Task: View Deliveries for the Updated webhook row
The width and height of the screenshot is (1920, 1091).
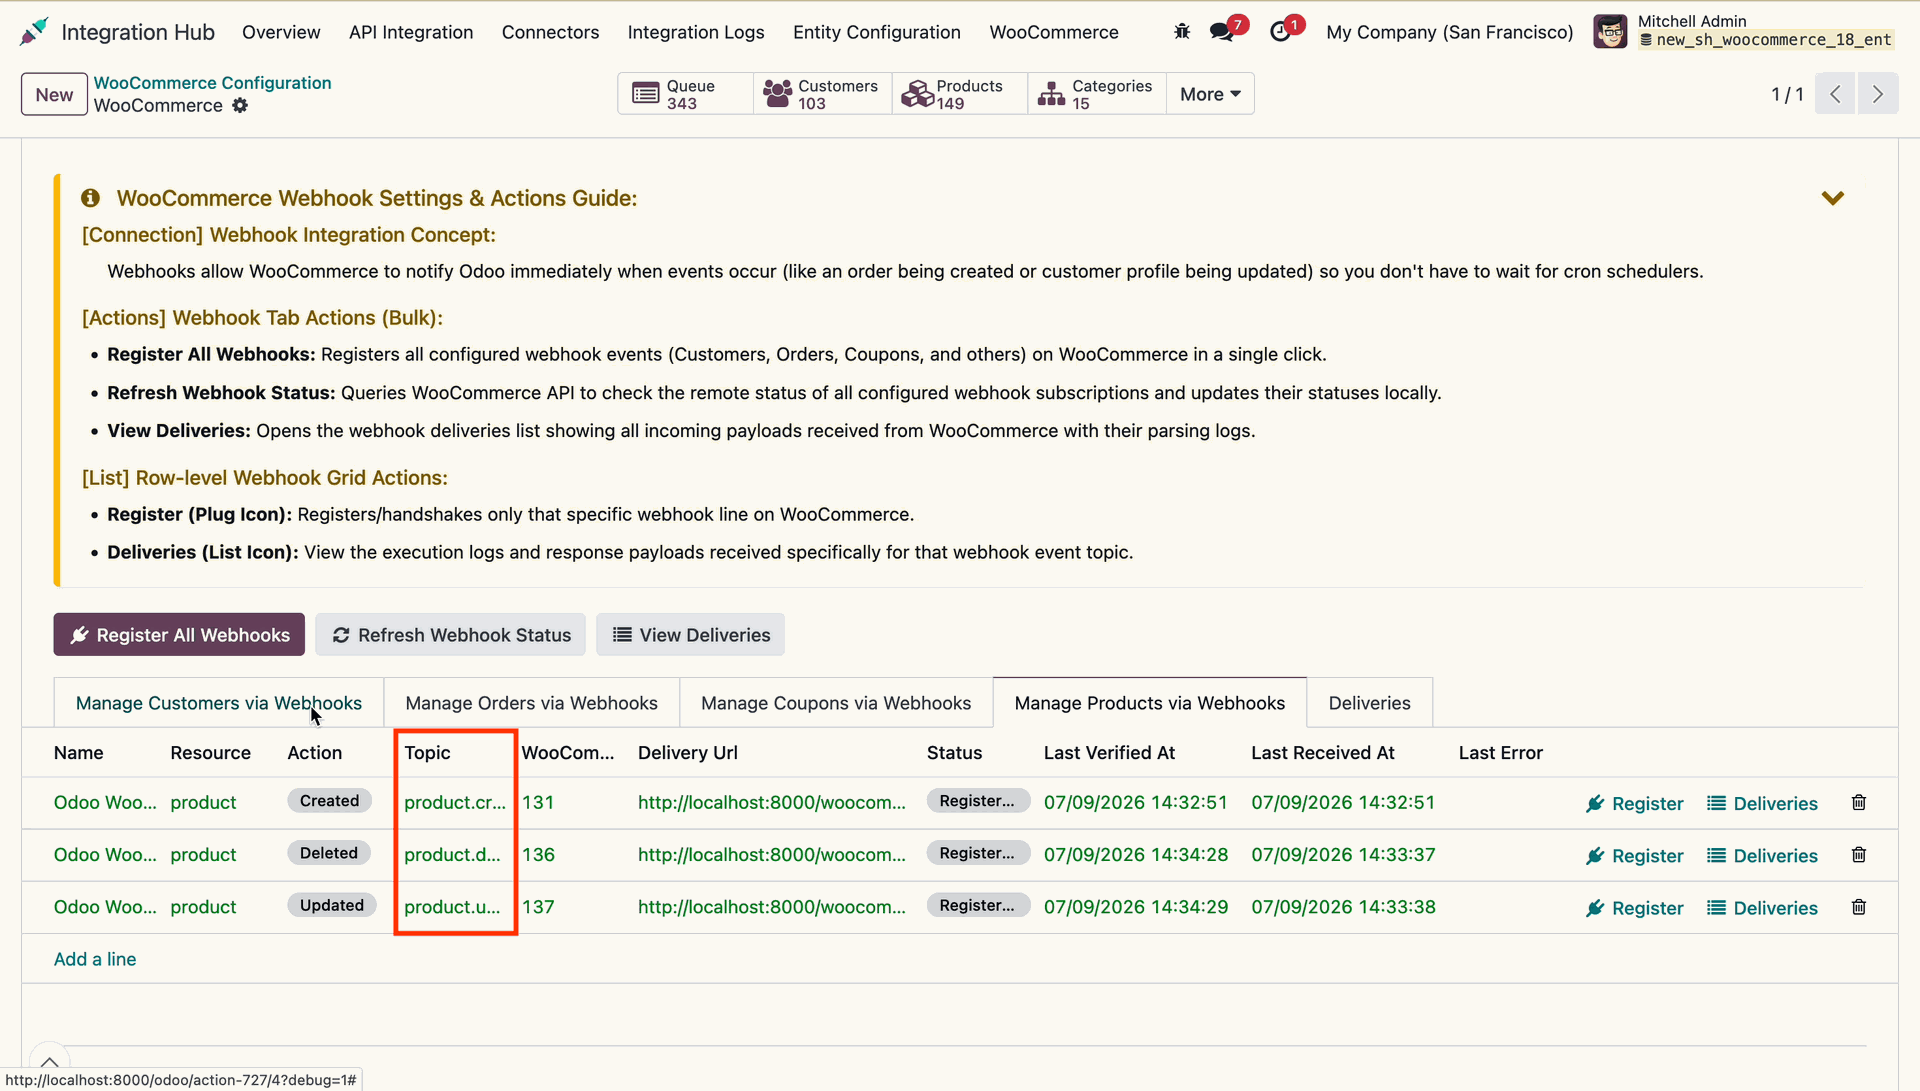Action: [1762, 908]
